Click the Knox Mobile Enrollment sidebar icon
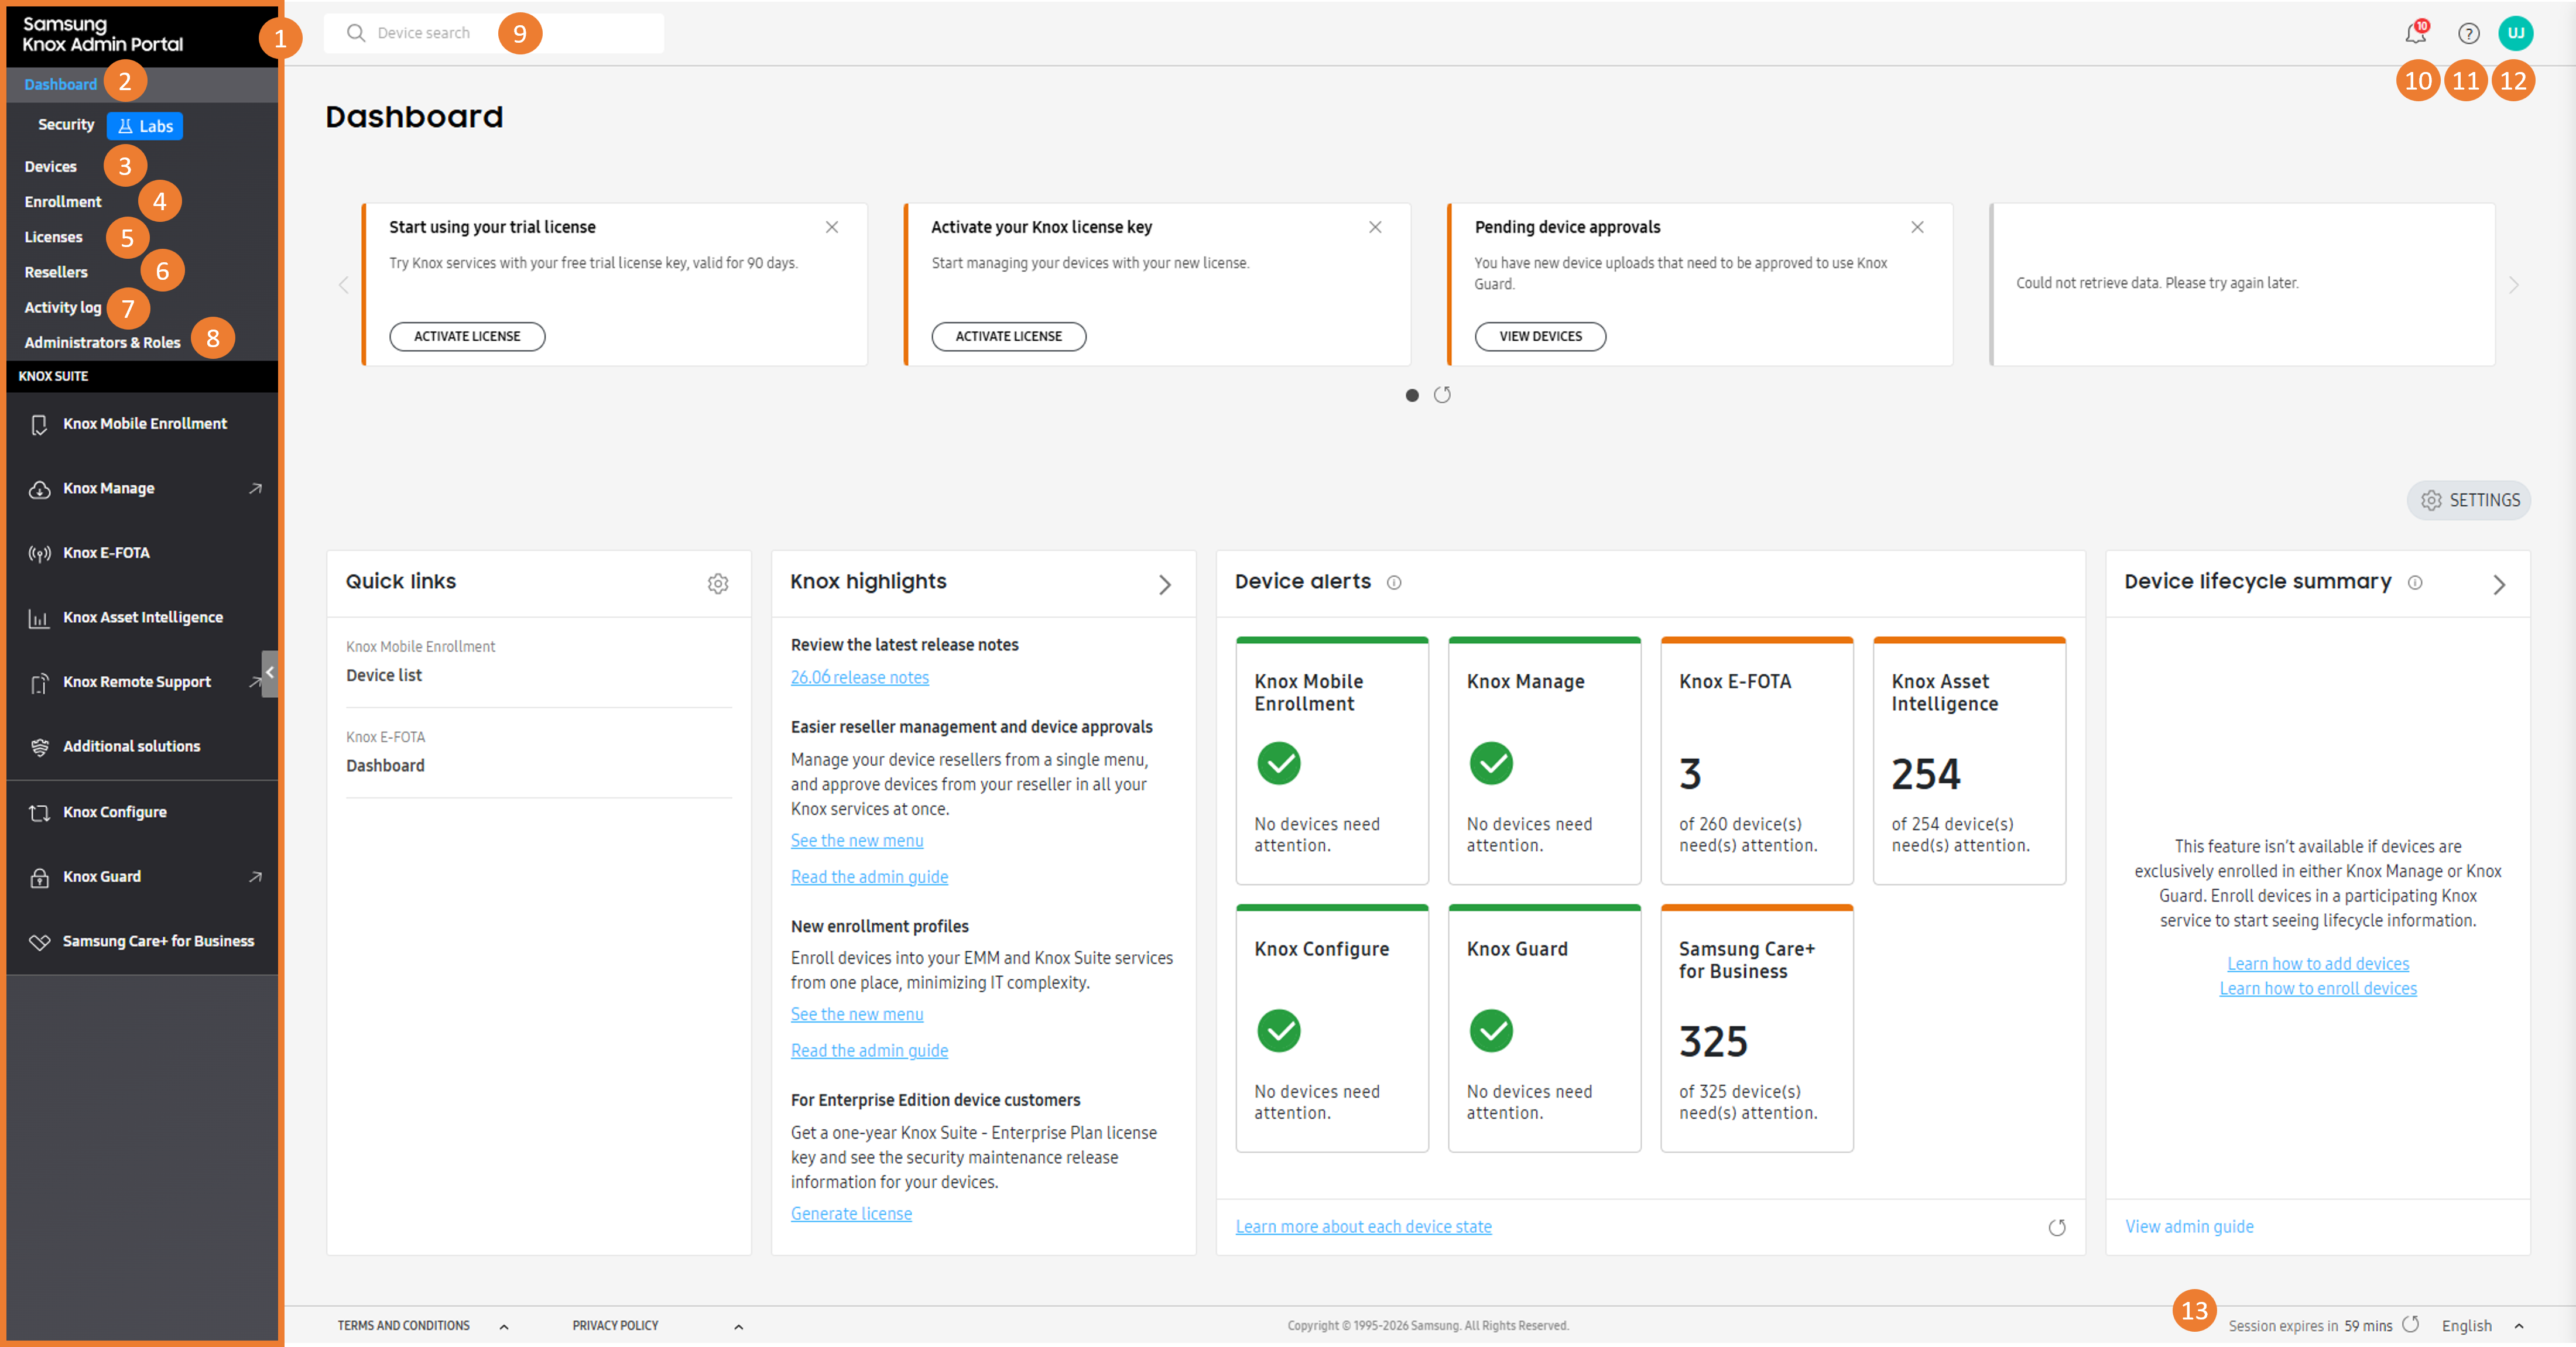This screenshot has width=2576, height=1347. [39, 424]
